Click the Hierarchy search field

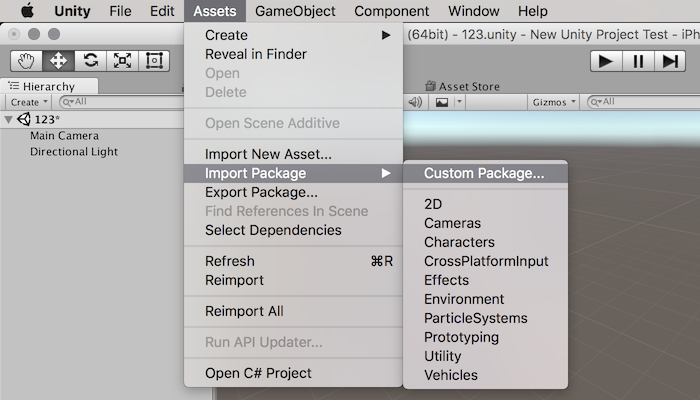click(121, 102)
